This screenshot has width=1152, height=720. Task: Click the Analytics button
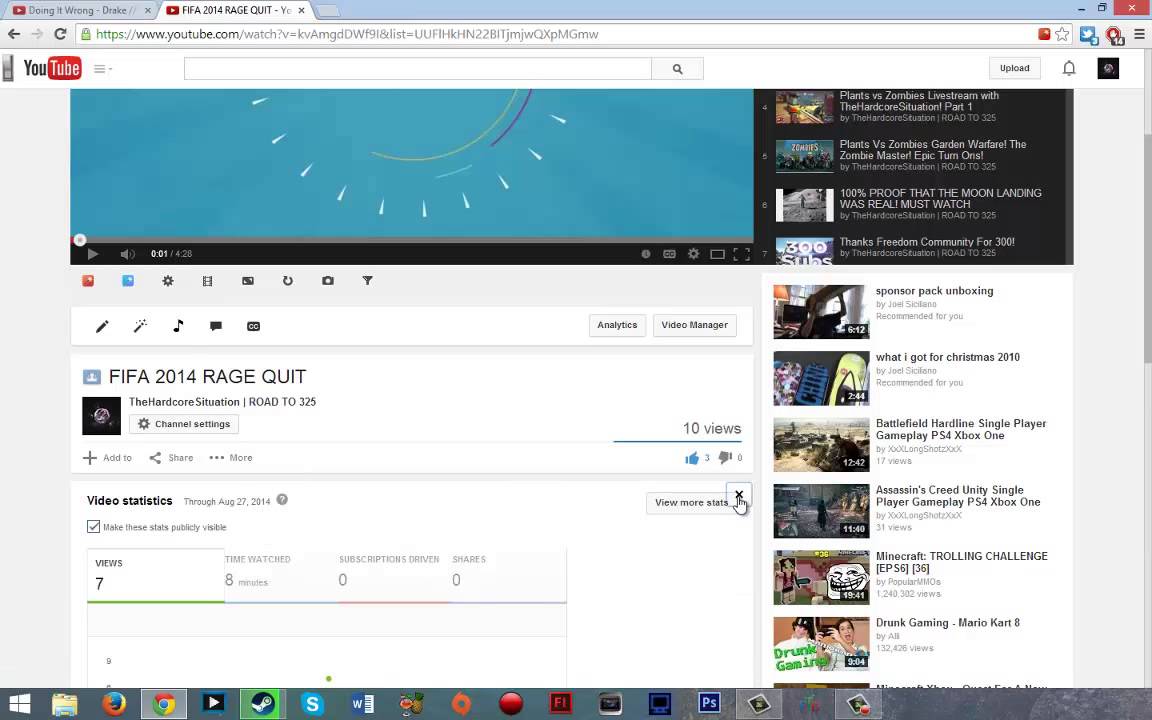(x=617, y=325)
